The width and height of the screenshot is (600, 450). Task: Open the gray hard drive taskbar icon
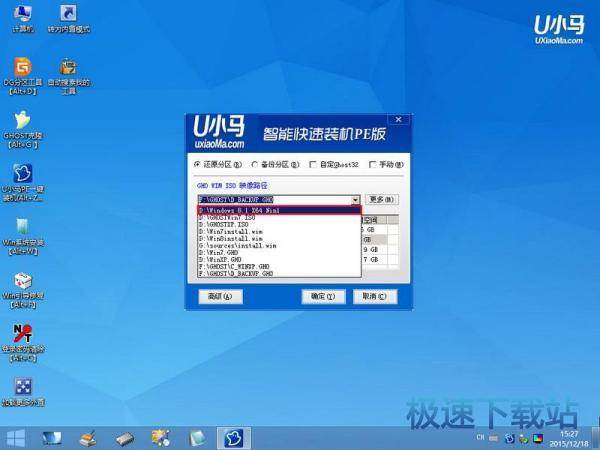(x=125, y=439)
